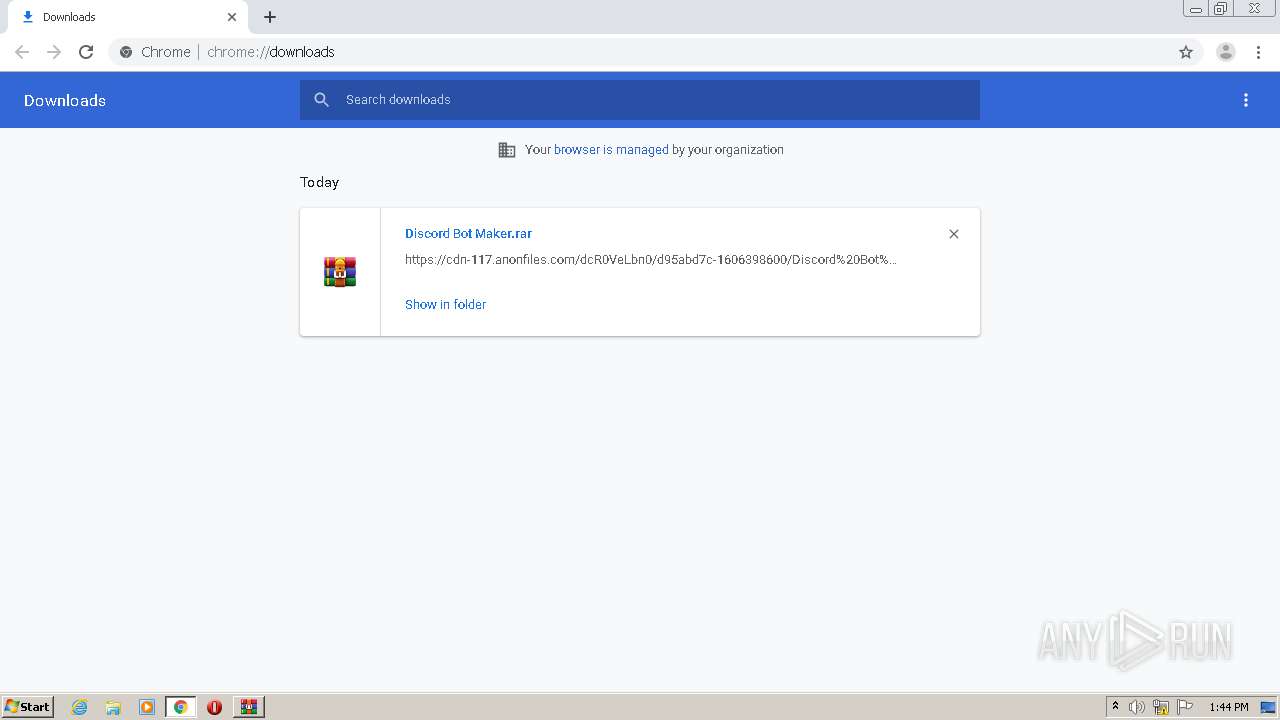Screen dimensions: 1280x720
Task: Click the volume speaker tray icon
Action: point(1137,707)
